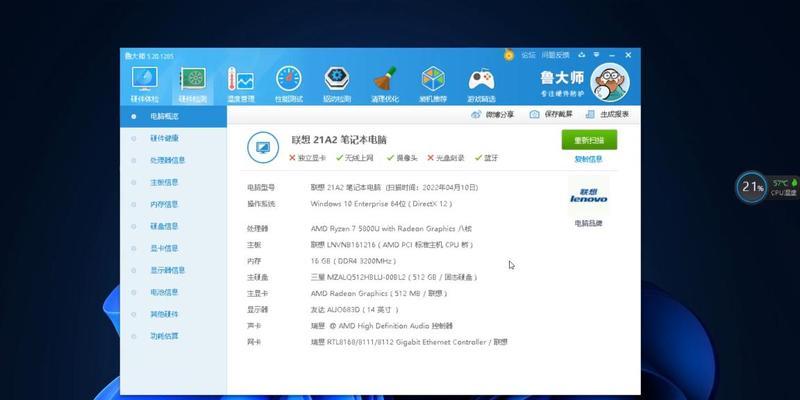Select 电脑概览 in the sidebar
The width and height of the screenshot is (800, 400).
(x=173, y=116)
